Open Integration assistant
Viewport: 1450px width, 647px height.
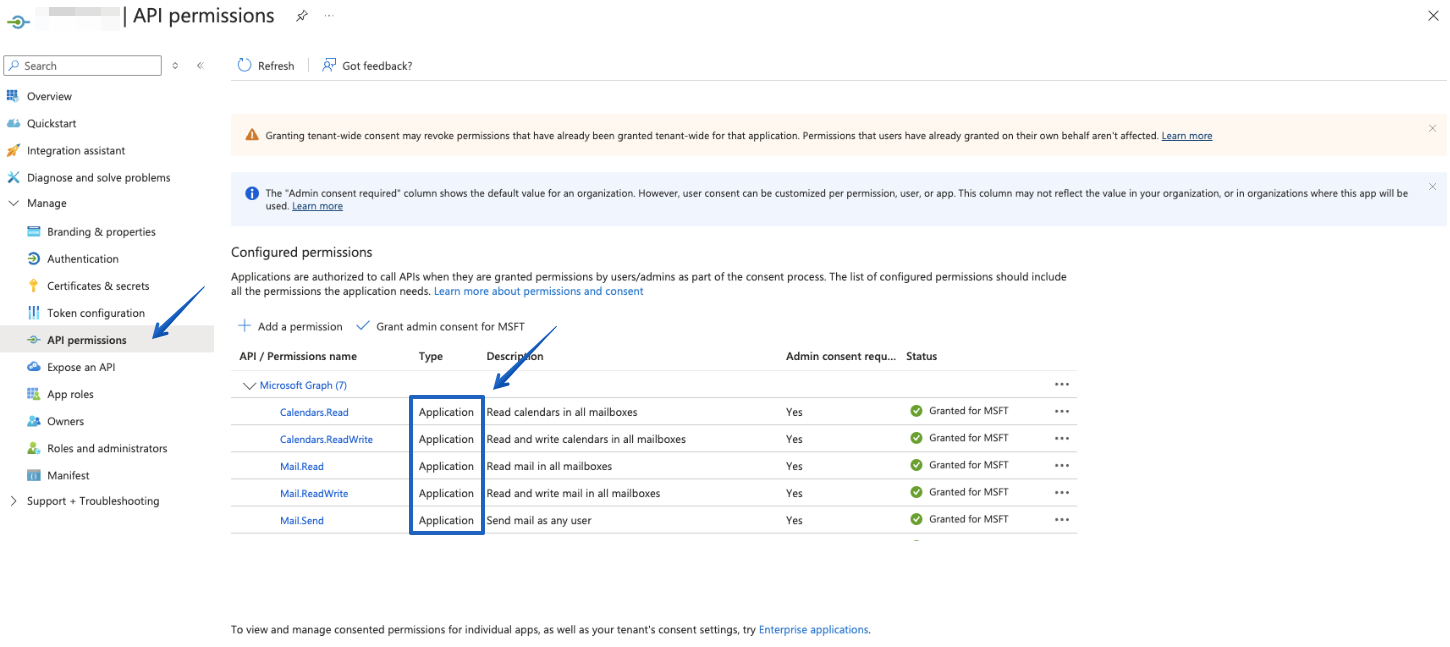pos(76,151)
